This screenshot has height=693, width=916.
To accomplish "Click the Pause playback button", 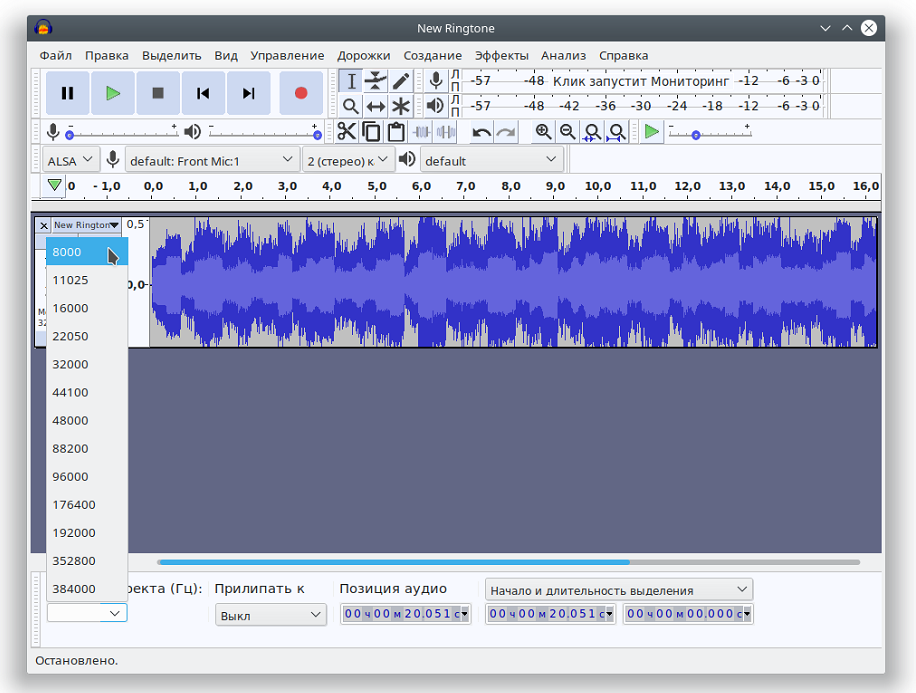I will [67, 93].
